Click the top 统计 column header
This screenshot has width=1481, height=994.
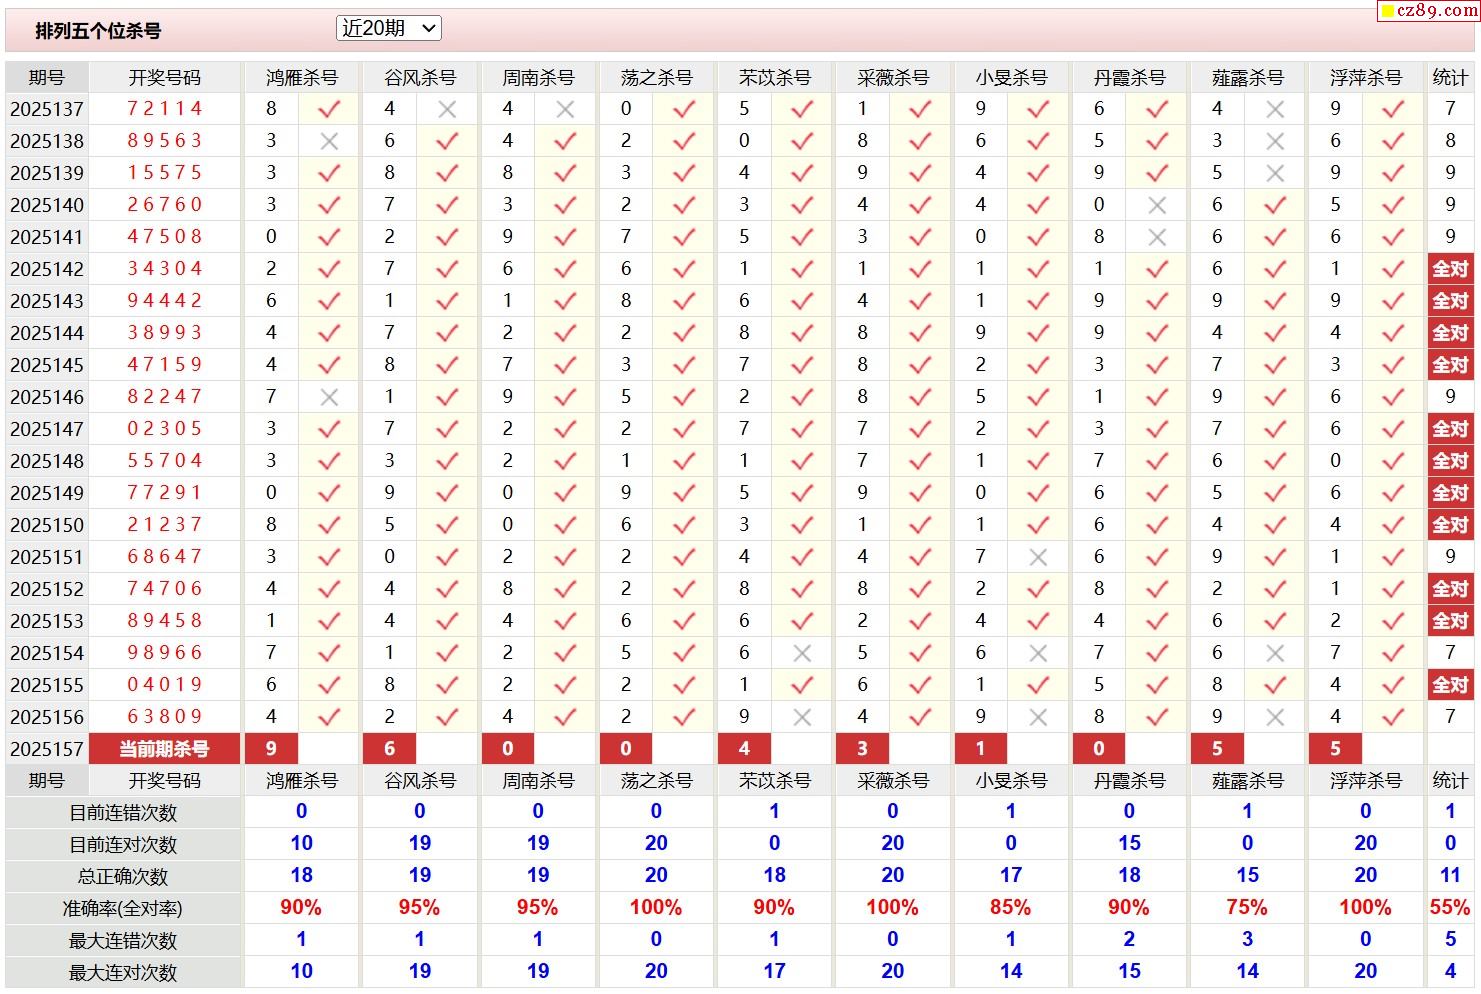point(1450,77)
